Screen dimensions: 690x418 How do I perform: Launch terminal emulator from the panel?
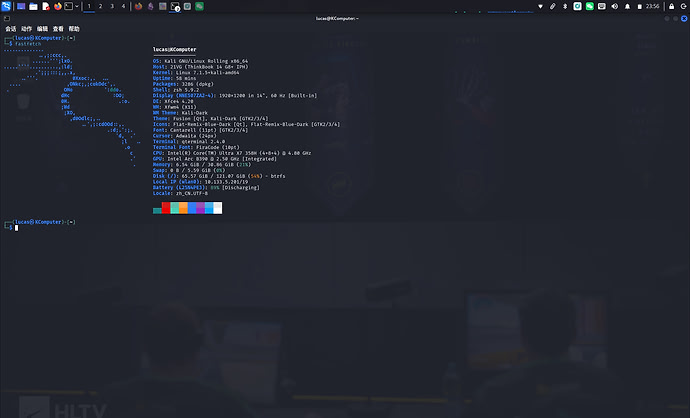coord(69,7)
